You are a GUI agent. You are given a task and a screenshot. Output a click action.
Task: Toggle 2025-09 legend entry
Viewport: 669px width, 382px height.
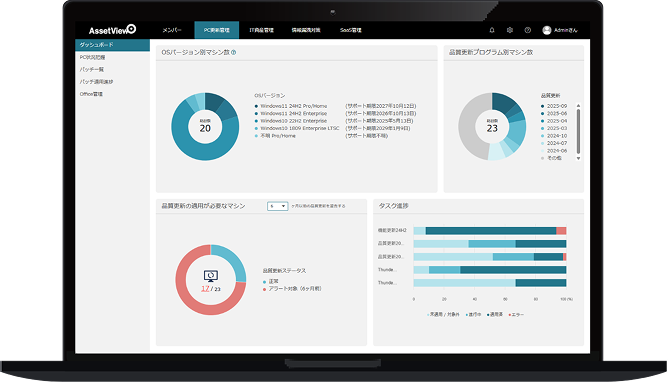[554, 106]
